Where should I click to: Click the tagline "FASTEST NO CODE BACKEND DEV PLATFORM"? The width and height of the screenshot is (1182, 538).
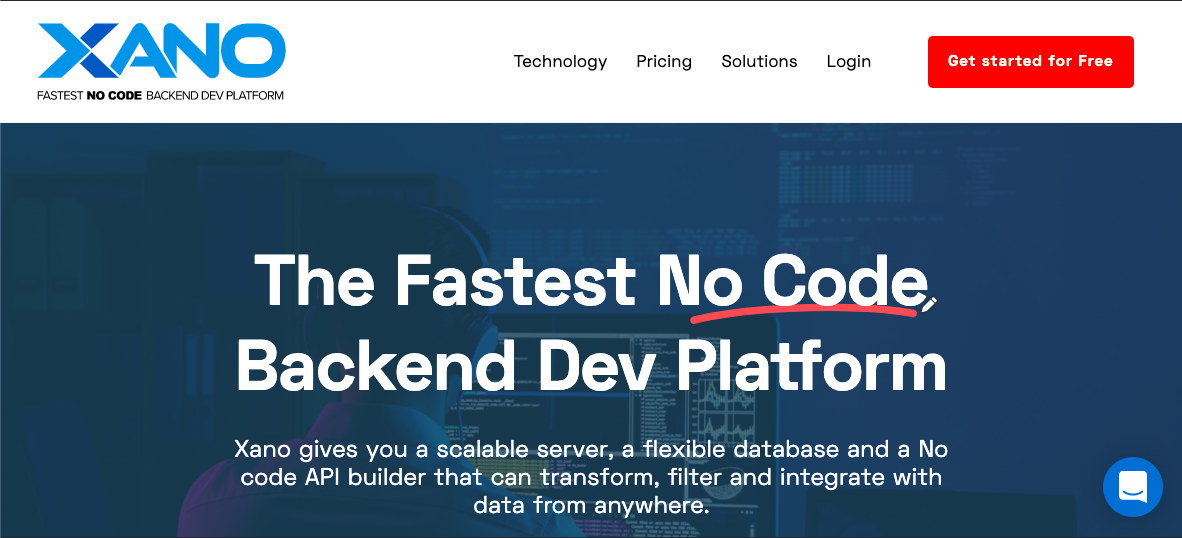click(161, 96)
